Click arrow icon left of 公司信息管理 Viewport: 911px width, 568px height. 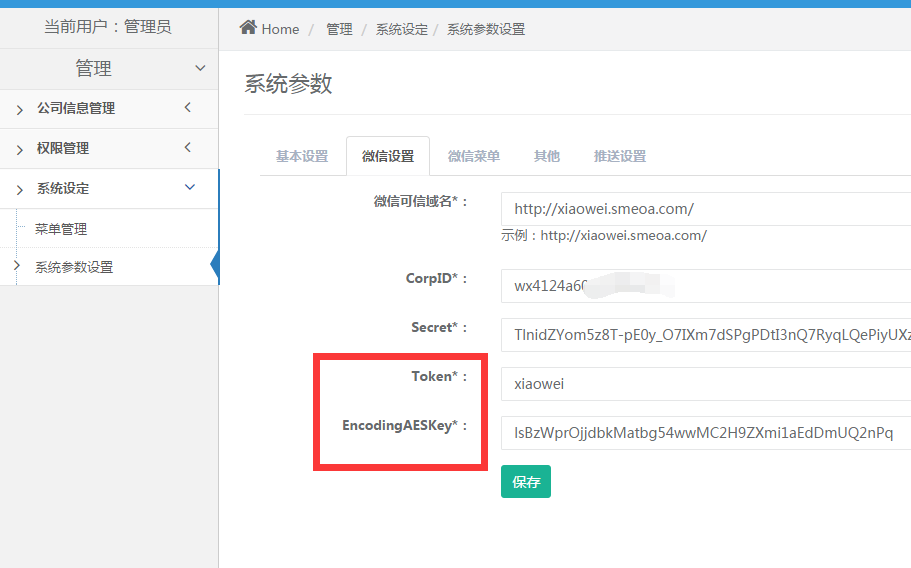pyautogui.click(x=19, y=109)
